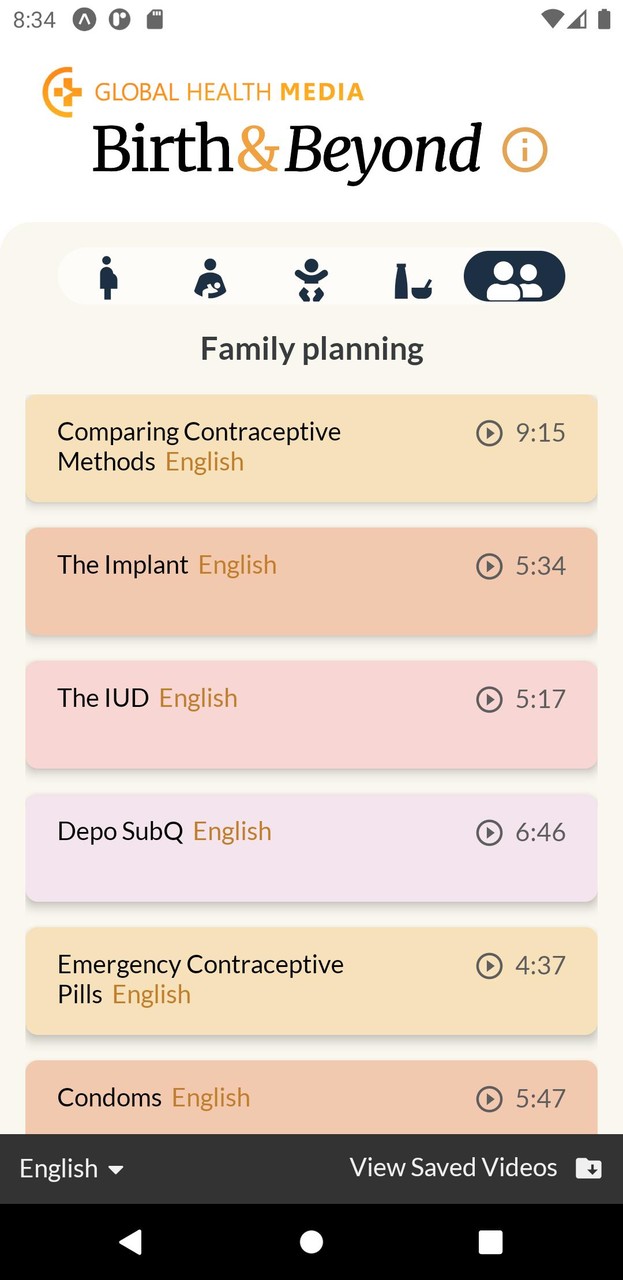Tap the Android back navigation button
The height and width of the screenshot is (1280, 623).
click(x=131, y=1242)
